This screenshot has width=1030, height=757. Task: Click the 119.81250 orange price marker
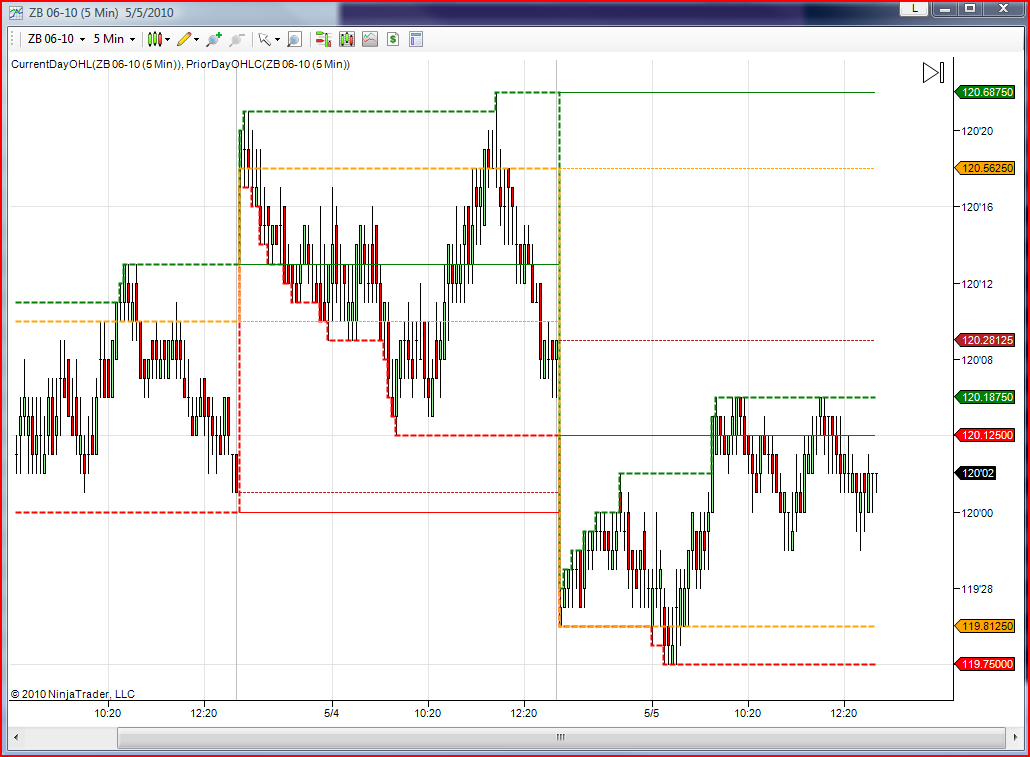(985, 626)
